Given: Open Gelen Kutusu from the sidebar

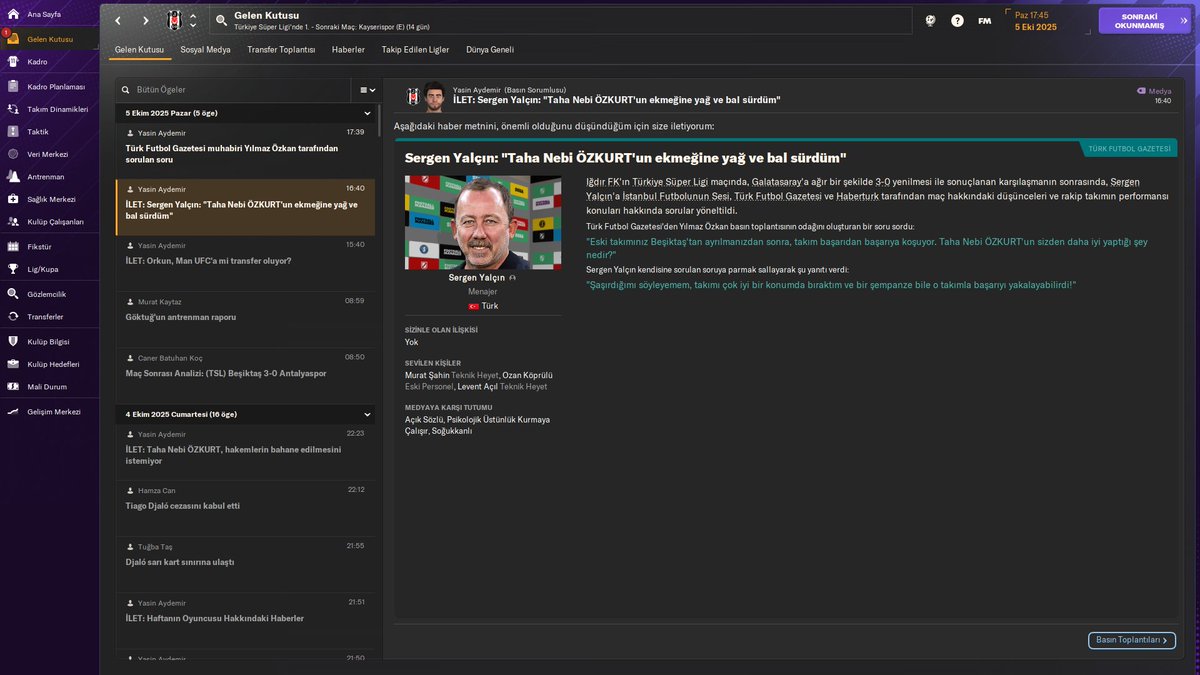Looking at the screenshot, I should 50,39.
